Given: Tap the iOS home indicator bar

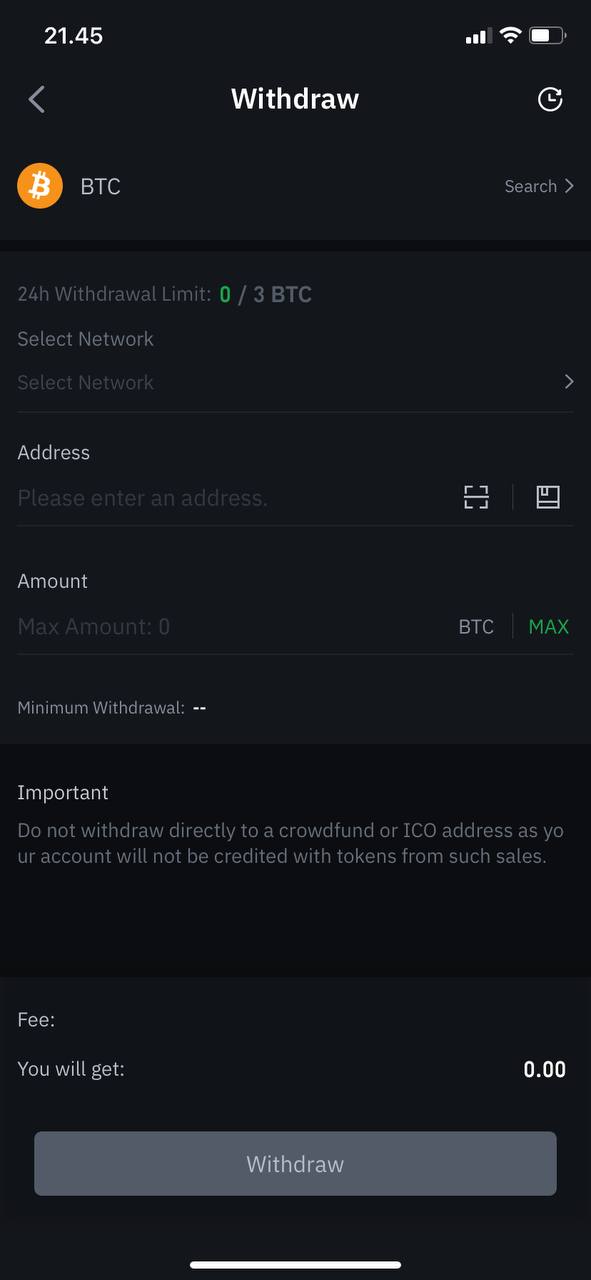Looking at the screenshot, I should [295, 1265].
